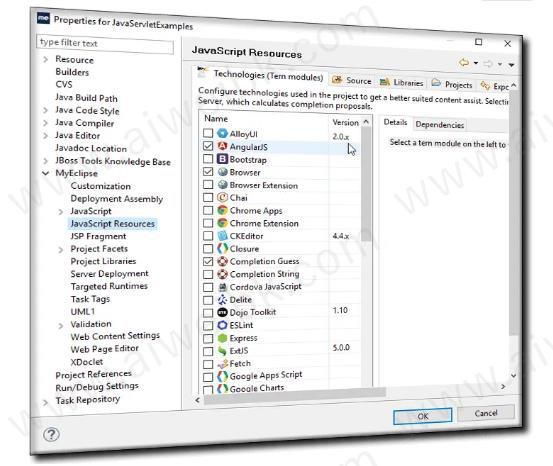This screenshot has height=466, width=553.
Task: Focus the type filter text field
Action: click(x=105, y=44)
